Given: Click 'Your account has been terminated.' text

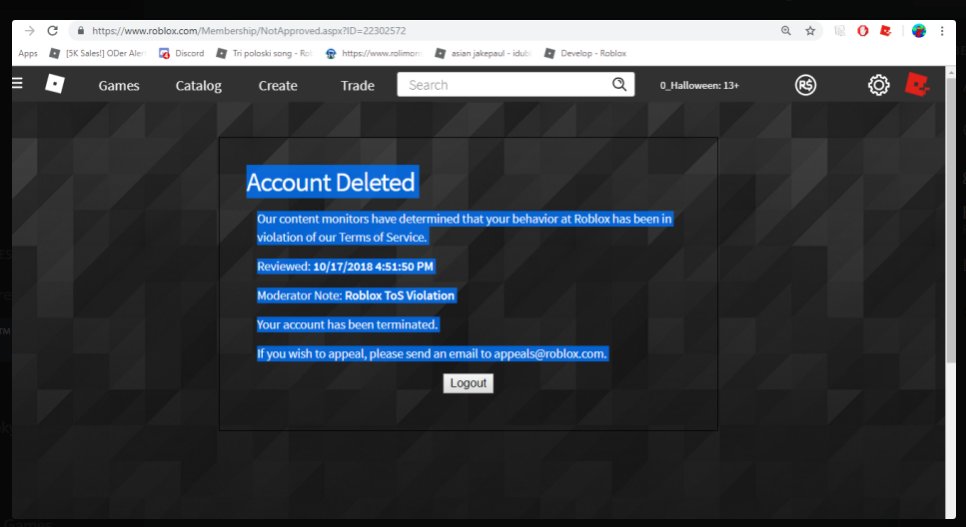Looking at the screenshot, I should pos(347,324).
